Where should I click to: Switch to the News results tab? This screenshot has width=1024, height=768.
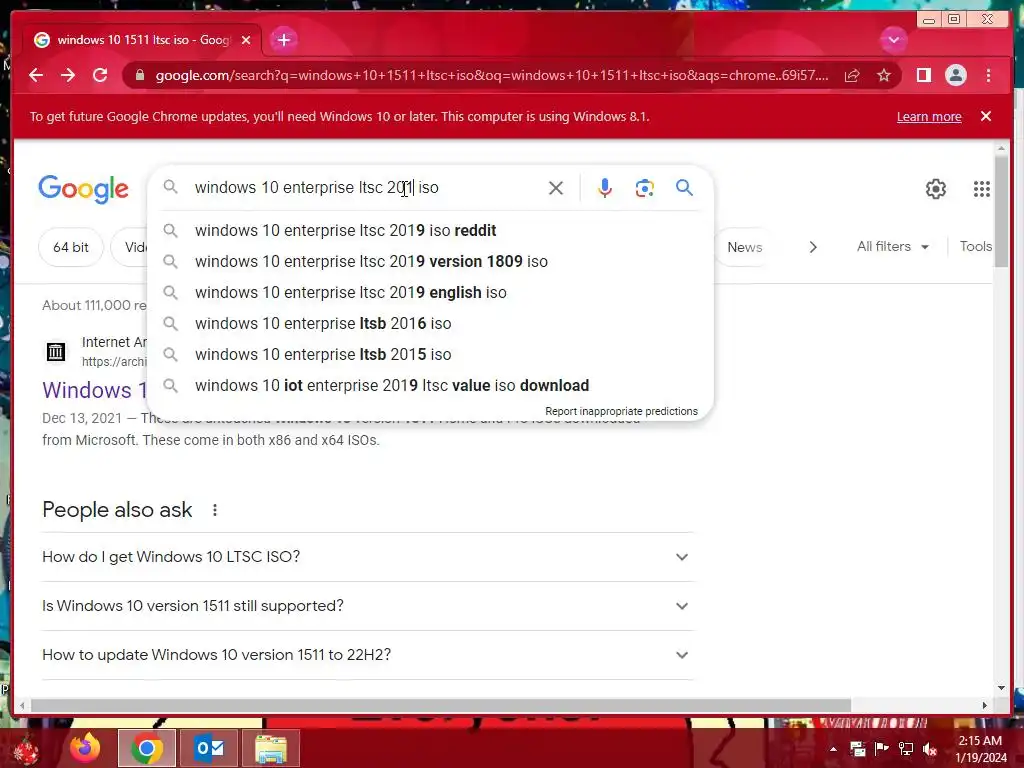coord(744,248)
